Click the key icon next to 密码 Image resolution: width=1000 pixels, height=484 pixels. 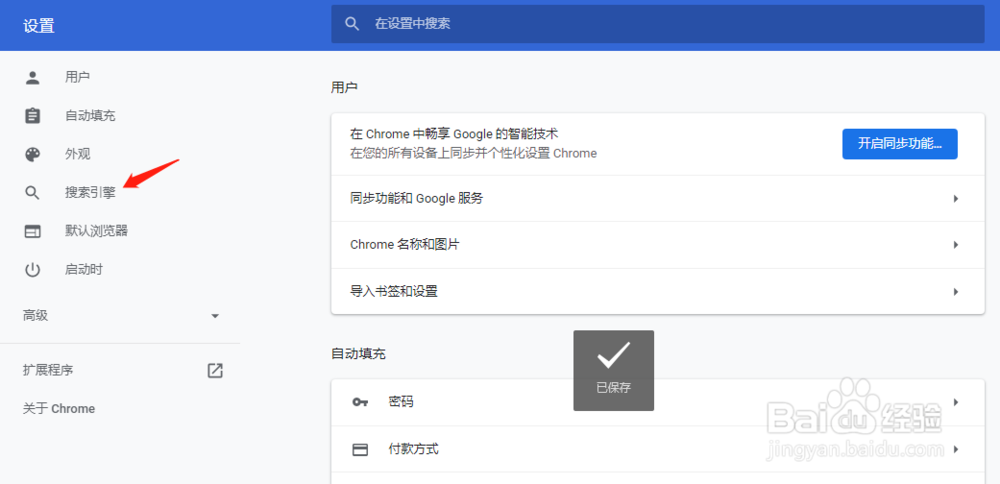tap(360, 402)
